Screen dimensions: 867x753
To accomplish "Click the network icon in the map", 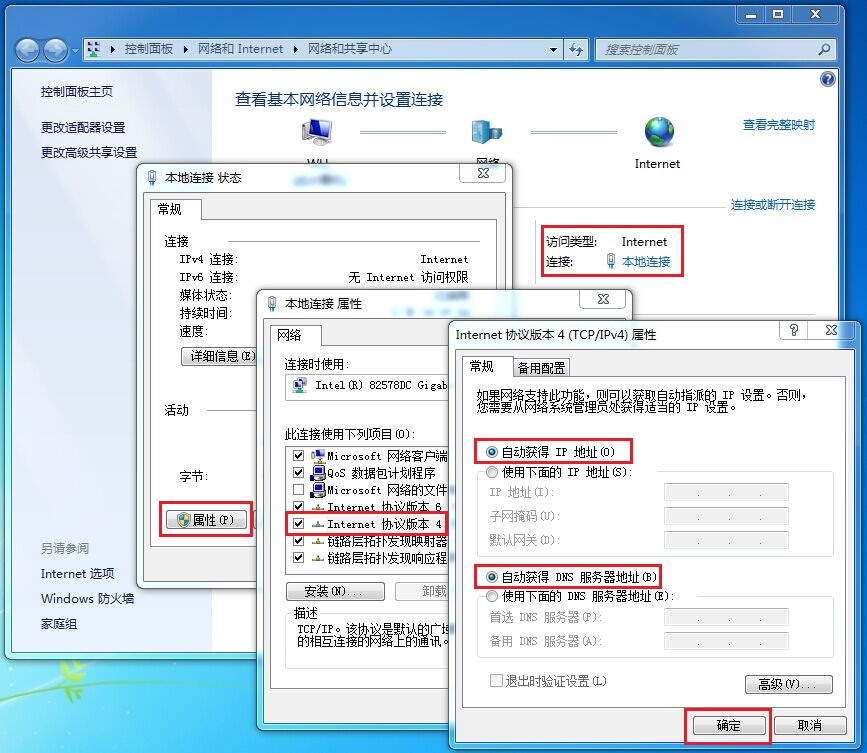I will pyautogui.click(x=487, y=131).
